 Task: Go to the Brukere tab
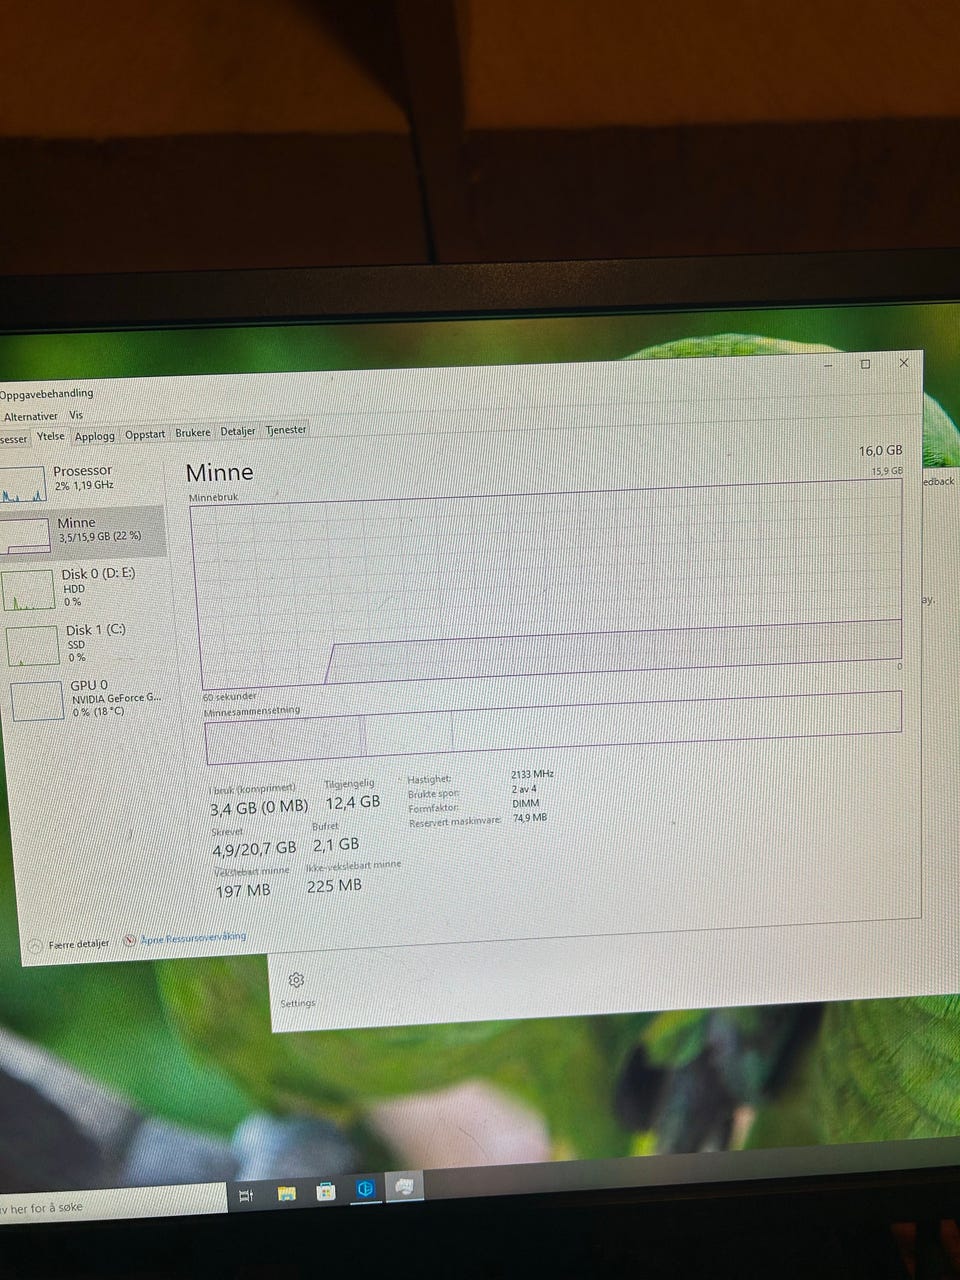(193, 433)
